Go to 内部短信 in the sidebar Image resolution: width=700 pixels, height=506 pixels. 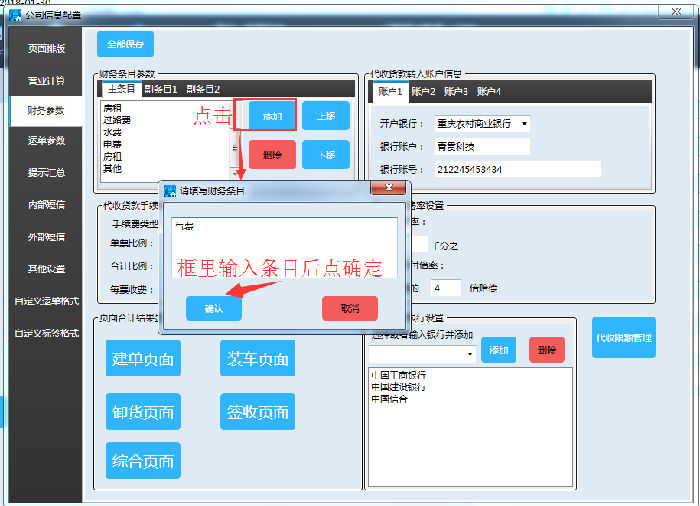click(x=46, y=205)
